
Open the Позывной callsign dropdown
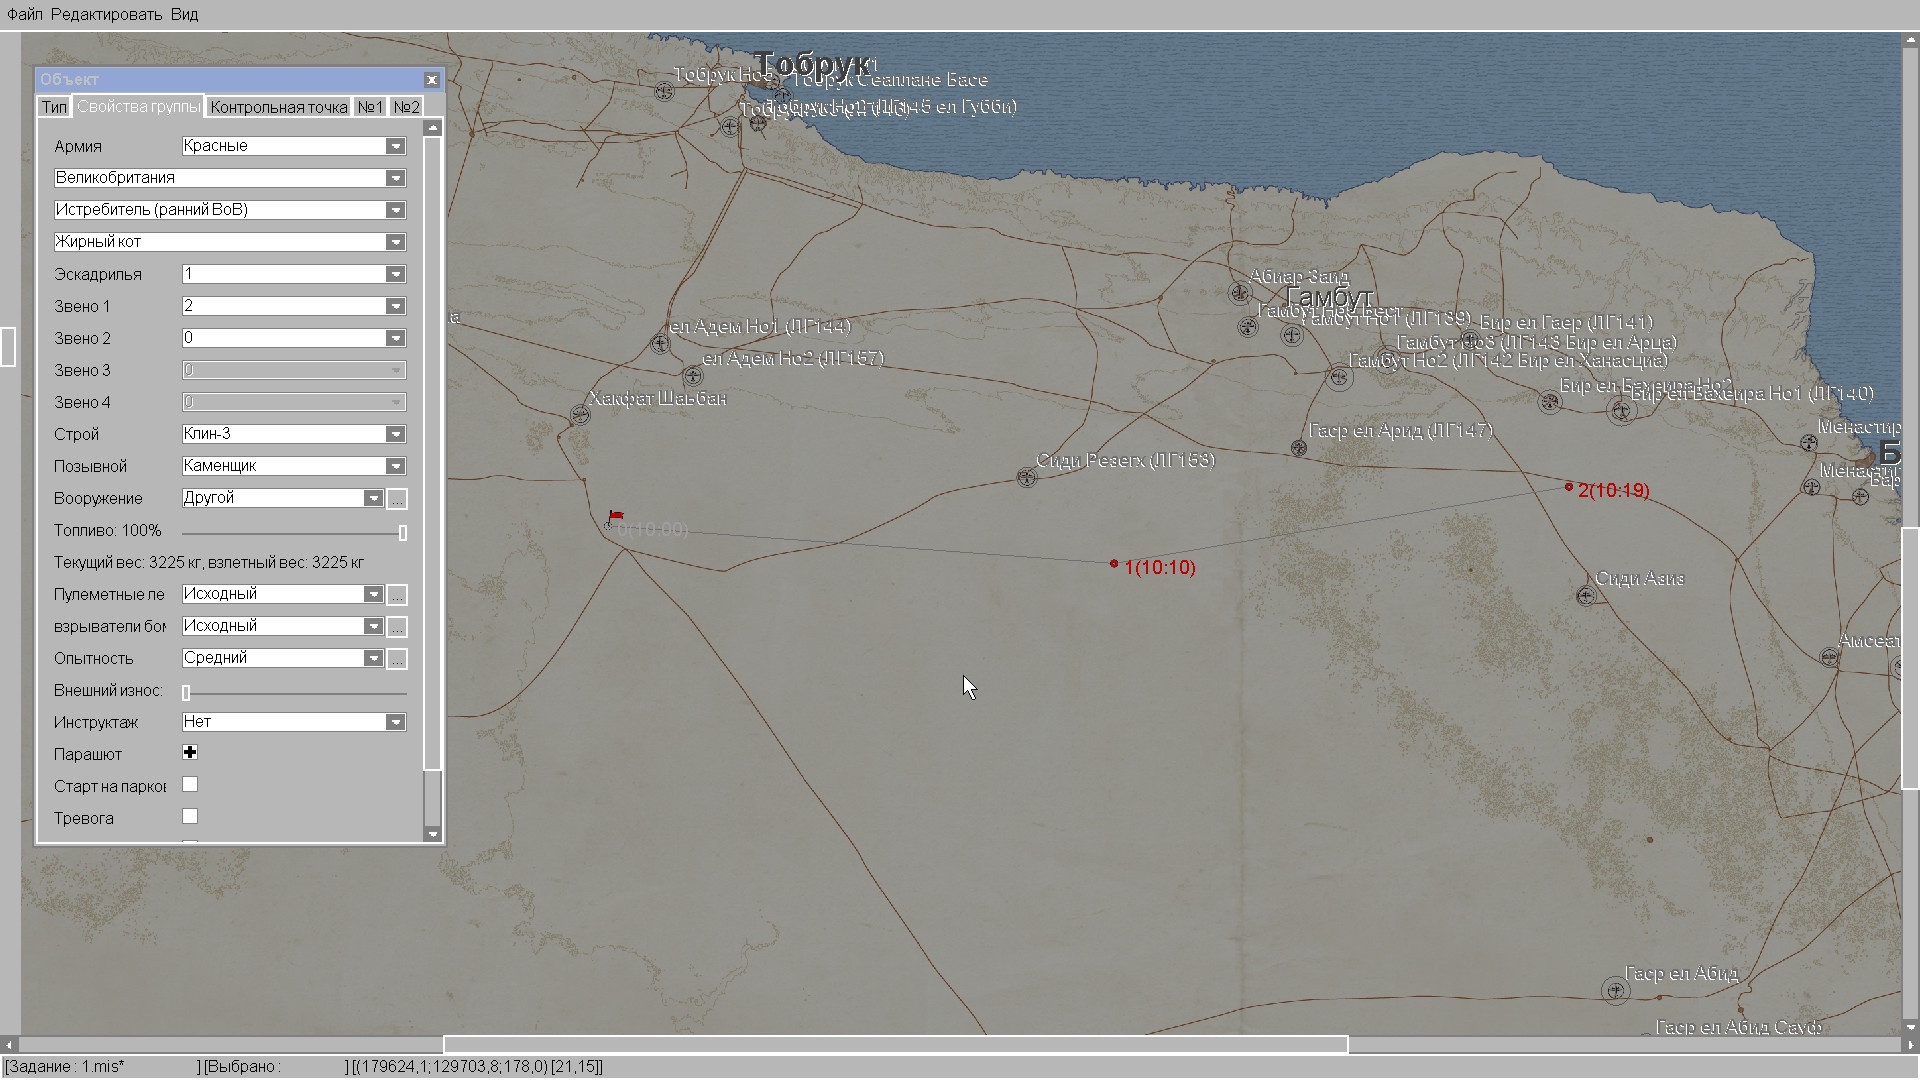click(x=396, y=466)
